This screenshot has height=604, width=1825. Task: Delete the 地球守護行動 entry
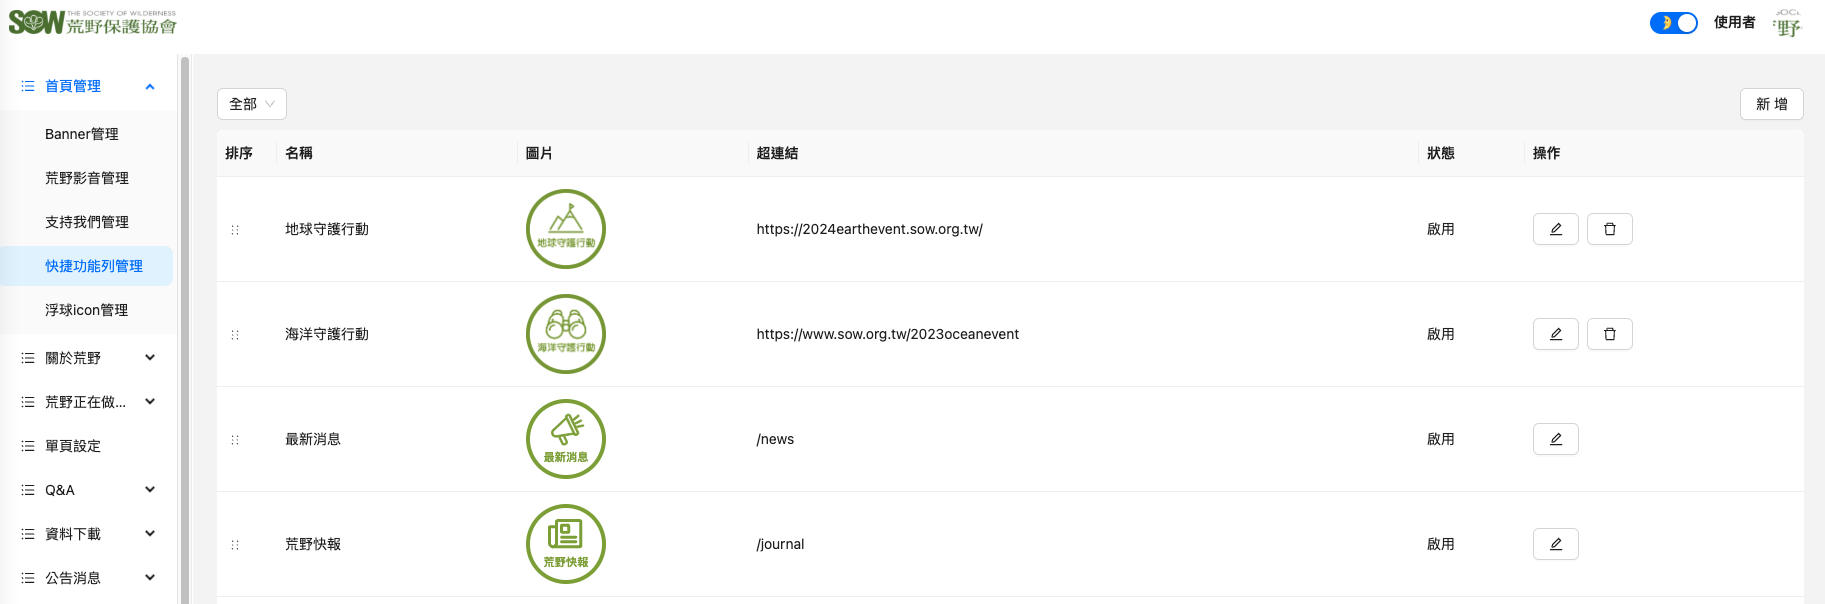coord(1609,229)
